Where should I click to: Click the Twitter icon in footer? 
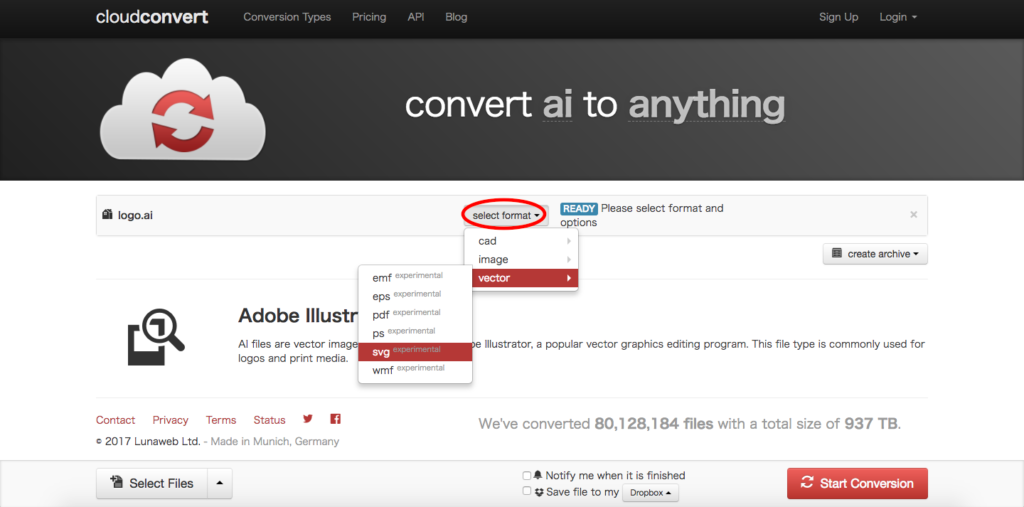click(308, 419)
